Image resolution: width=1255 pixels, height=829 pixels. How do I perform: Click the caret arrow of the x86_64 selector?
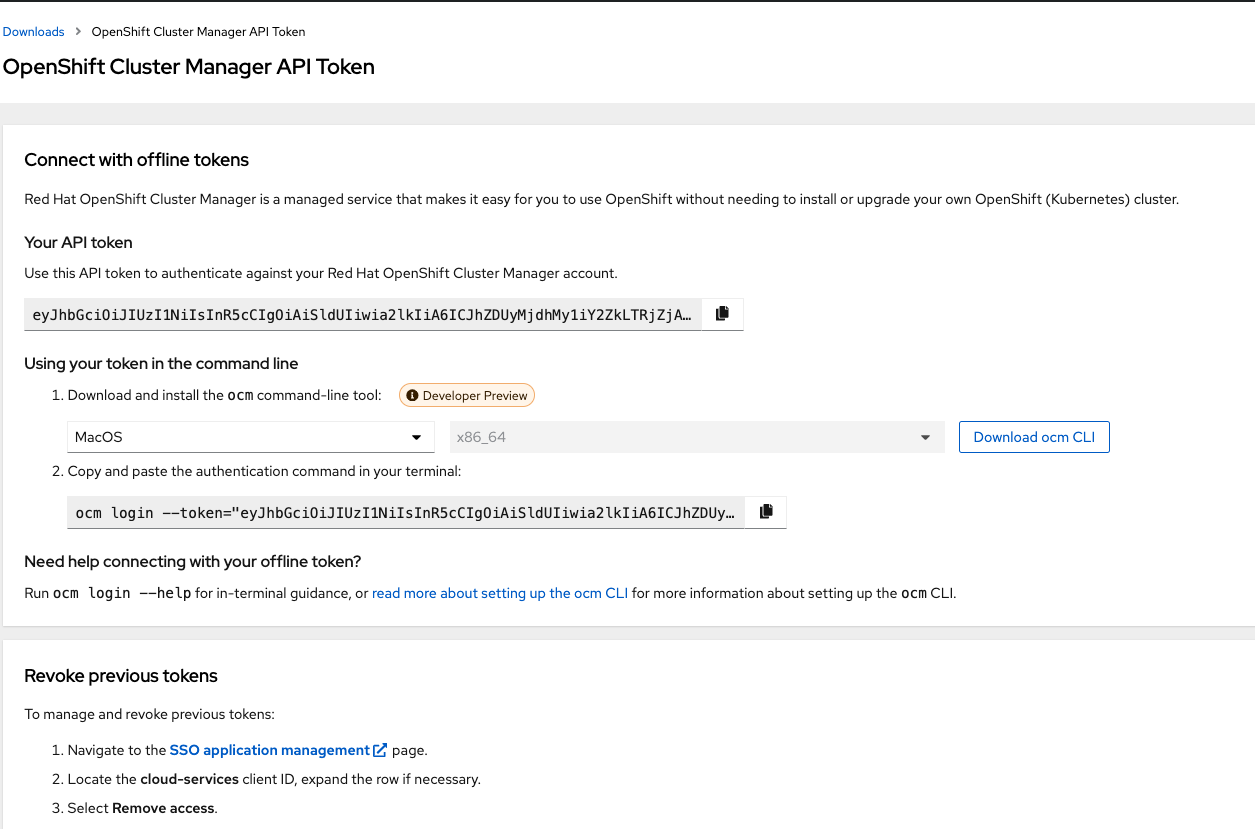pos(926,437)
